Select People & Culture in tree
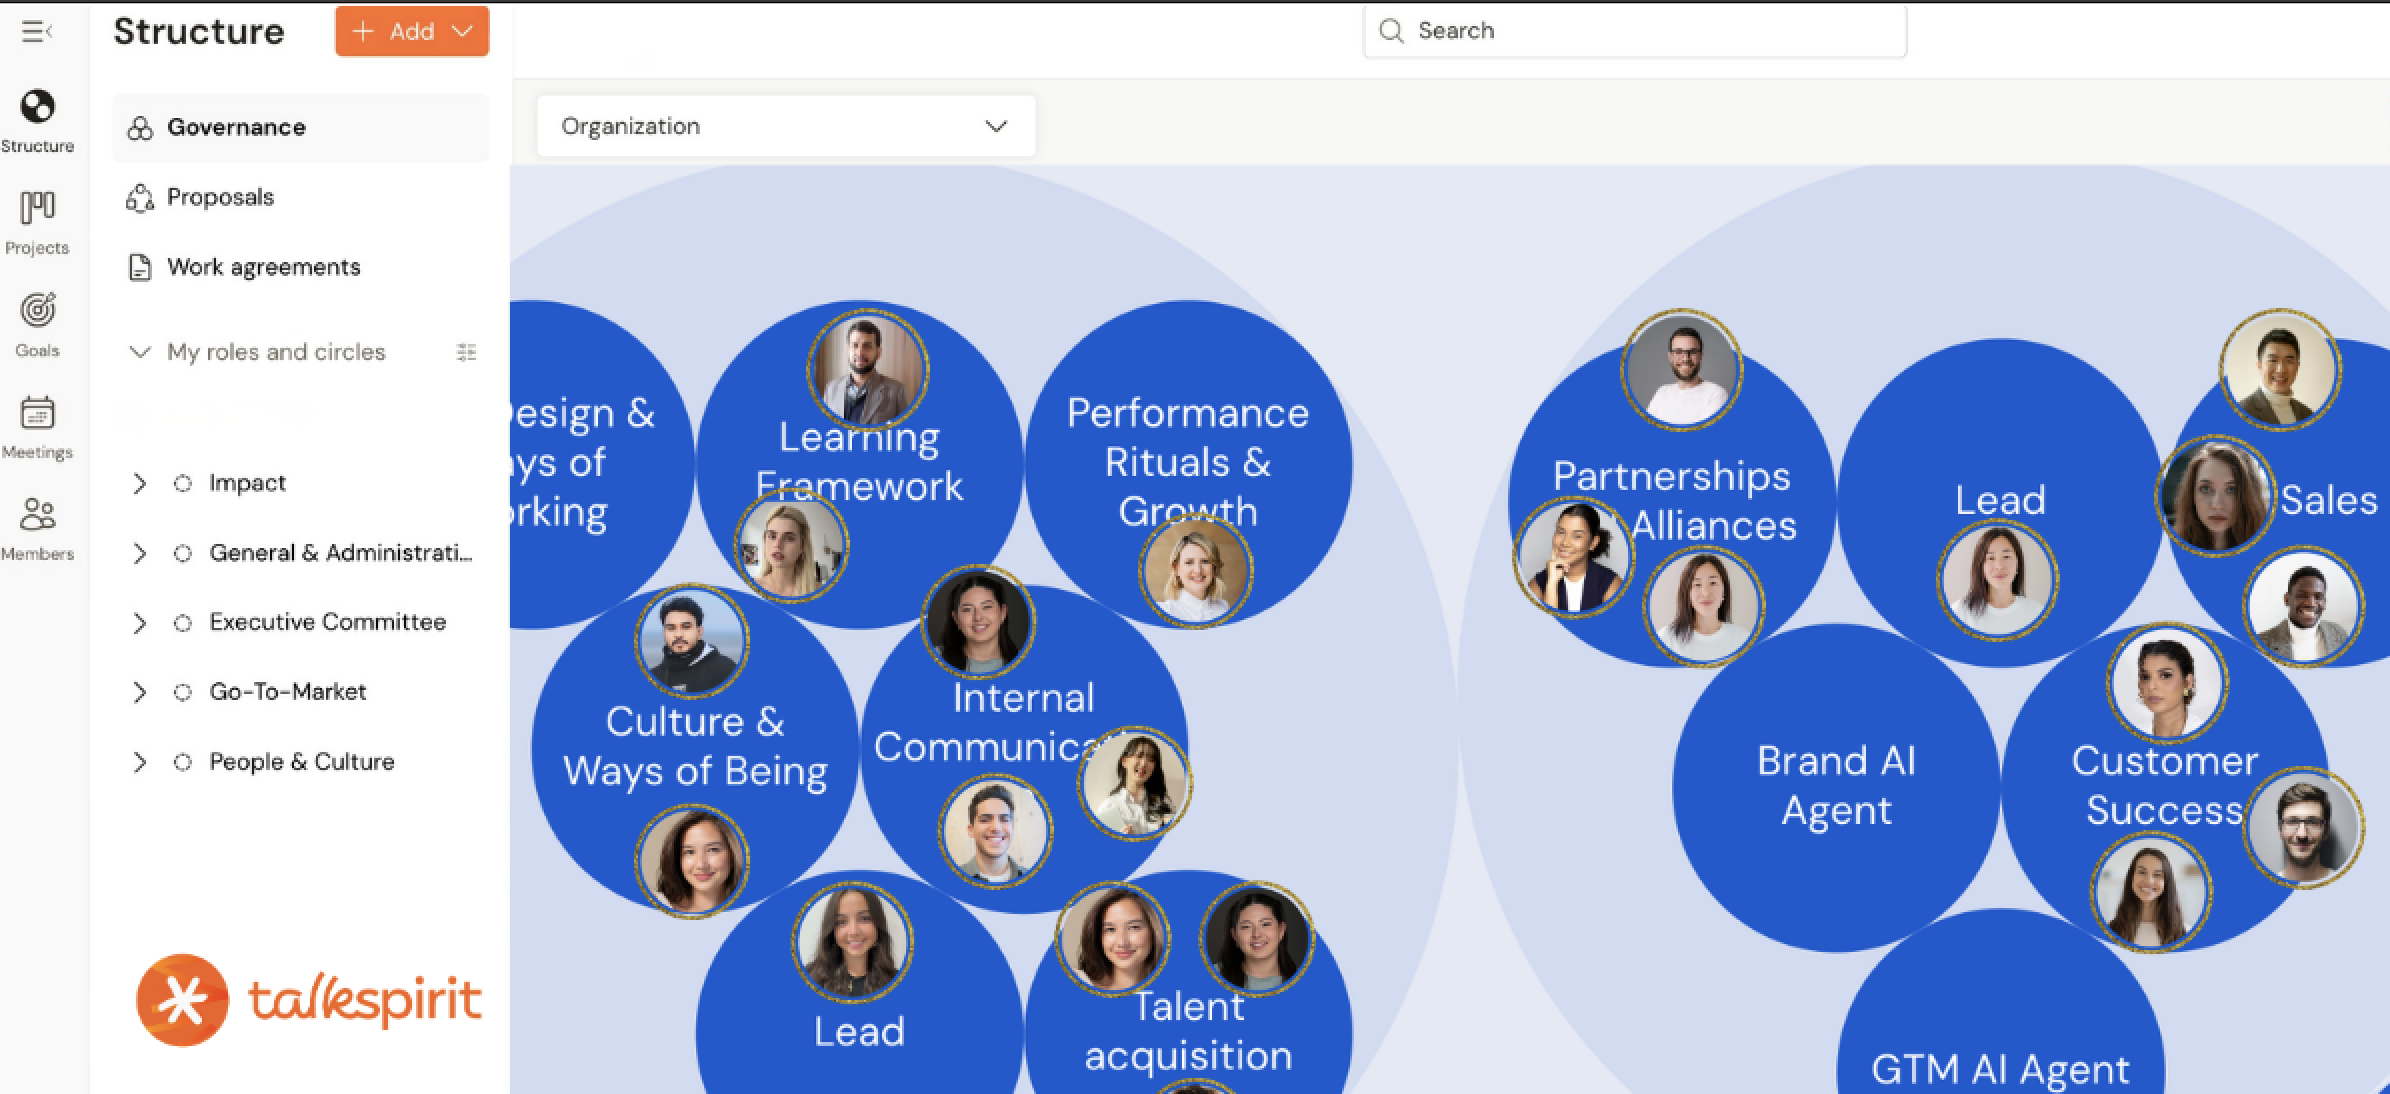2390x1094 pixels. pos(301,762)
